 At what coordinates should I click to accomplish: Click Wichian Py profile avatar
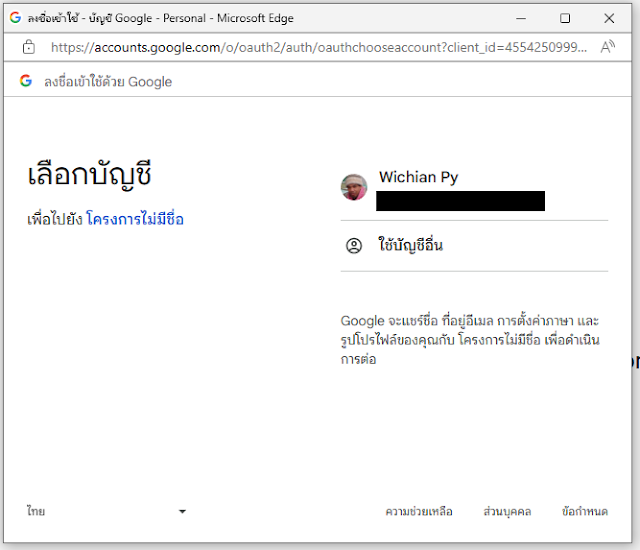354,187
